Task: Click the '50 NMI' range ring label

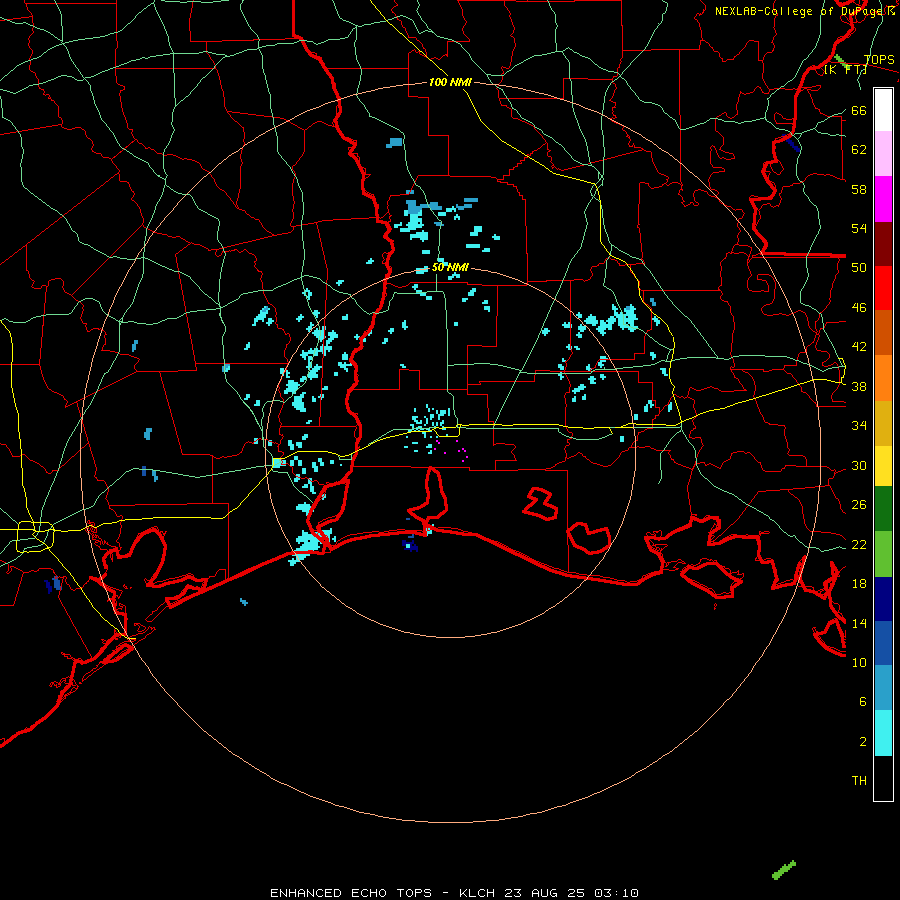Action: coord(450,268)
